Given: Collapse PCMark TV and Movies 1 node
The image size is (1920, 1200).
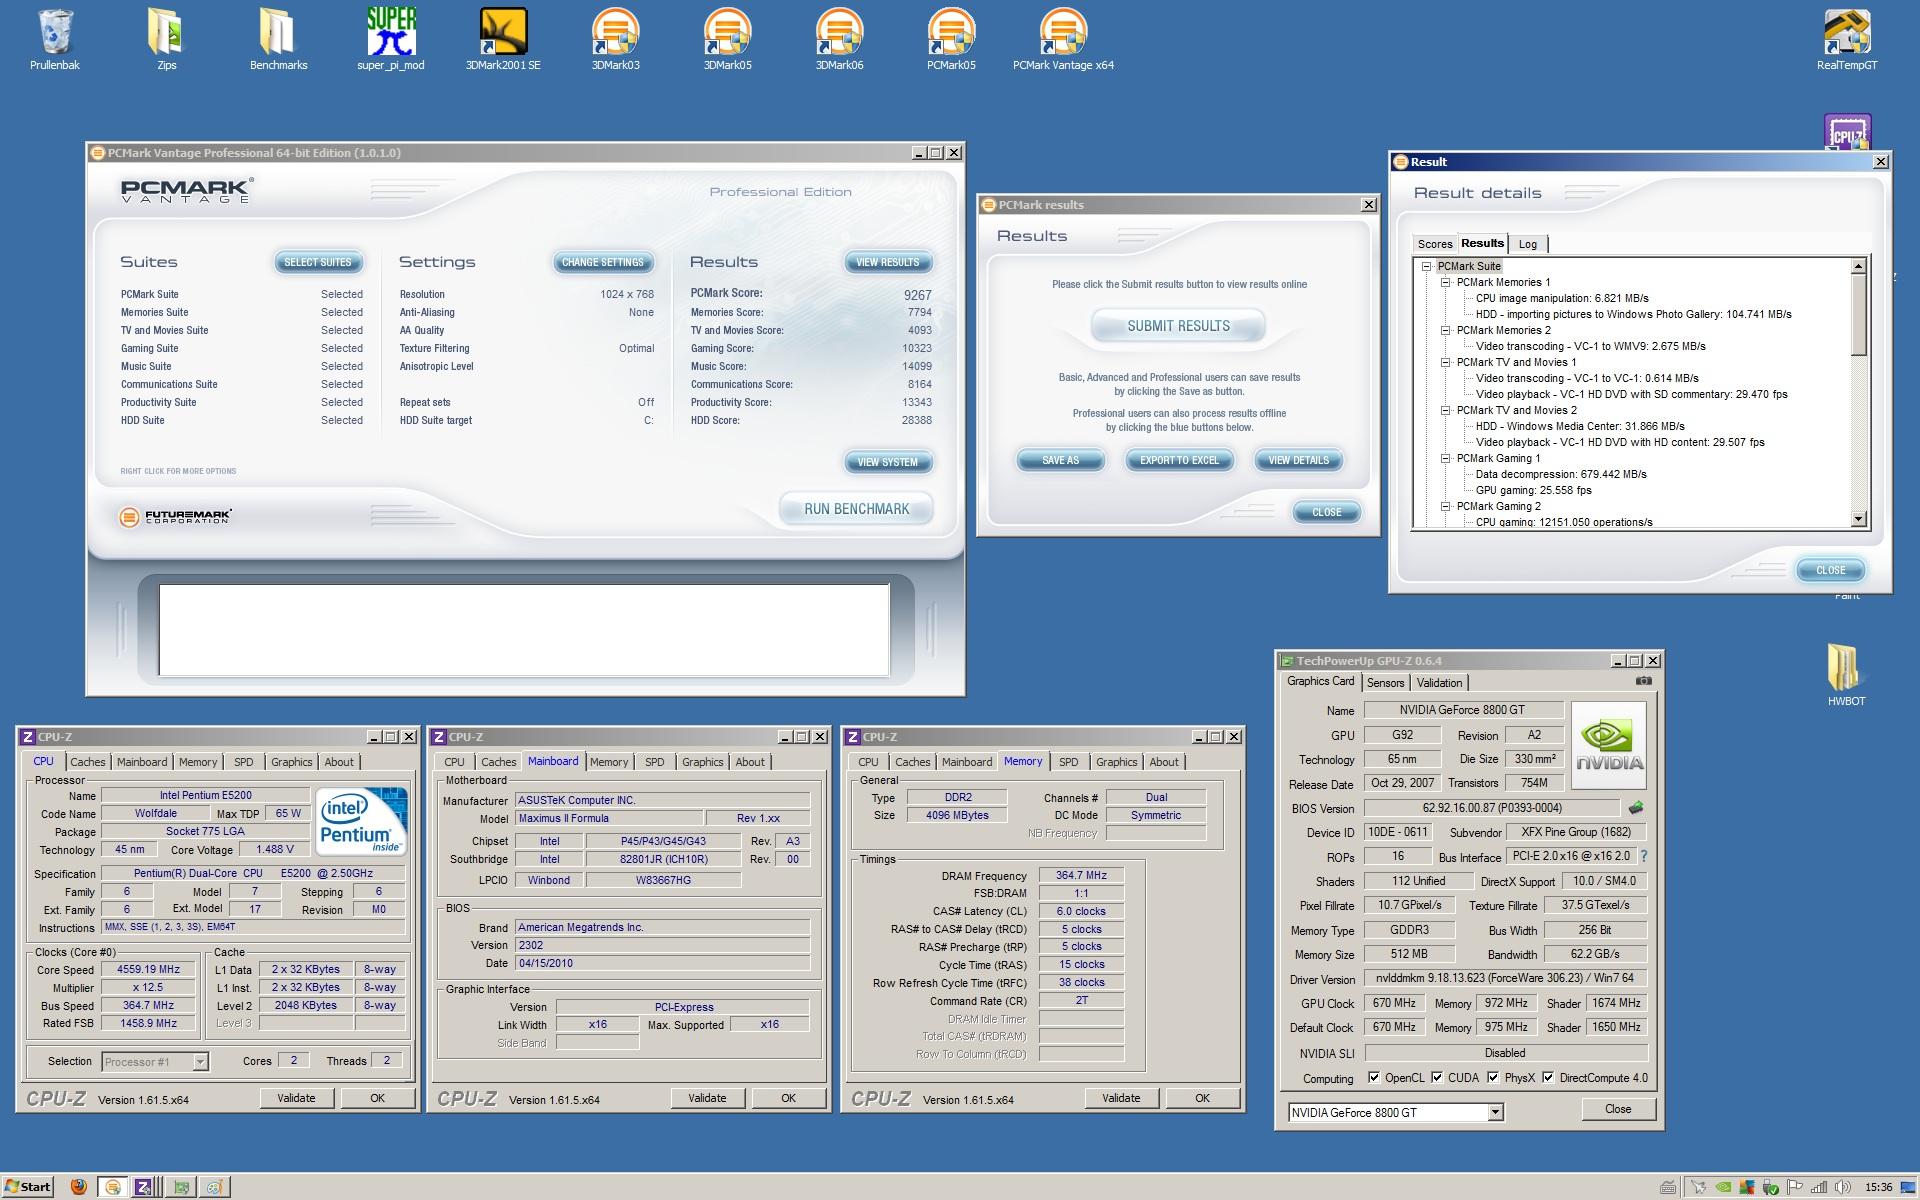Looking at the screenshot, I should click(x=1446, y=362).
